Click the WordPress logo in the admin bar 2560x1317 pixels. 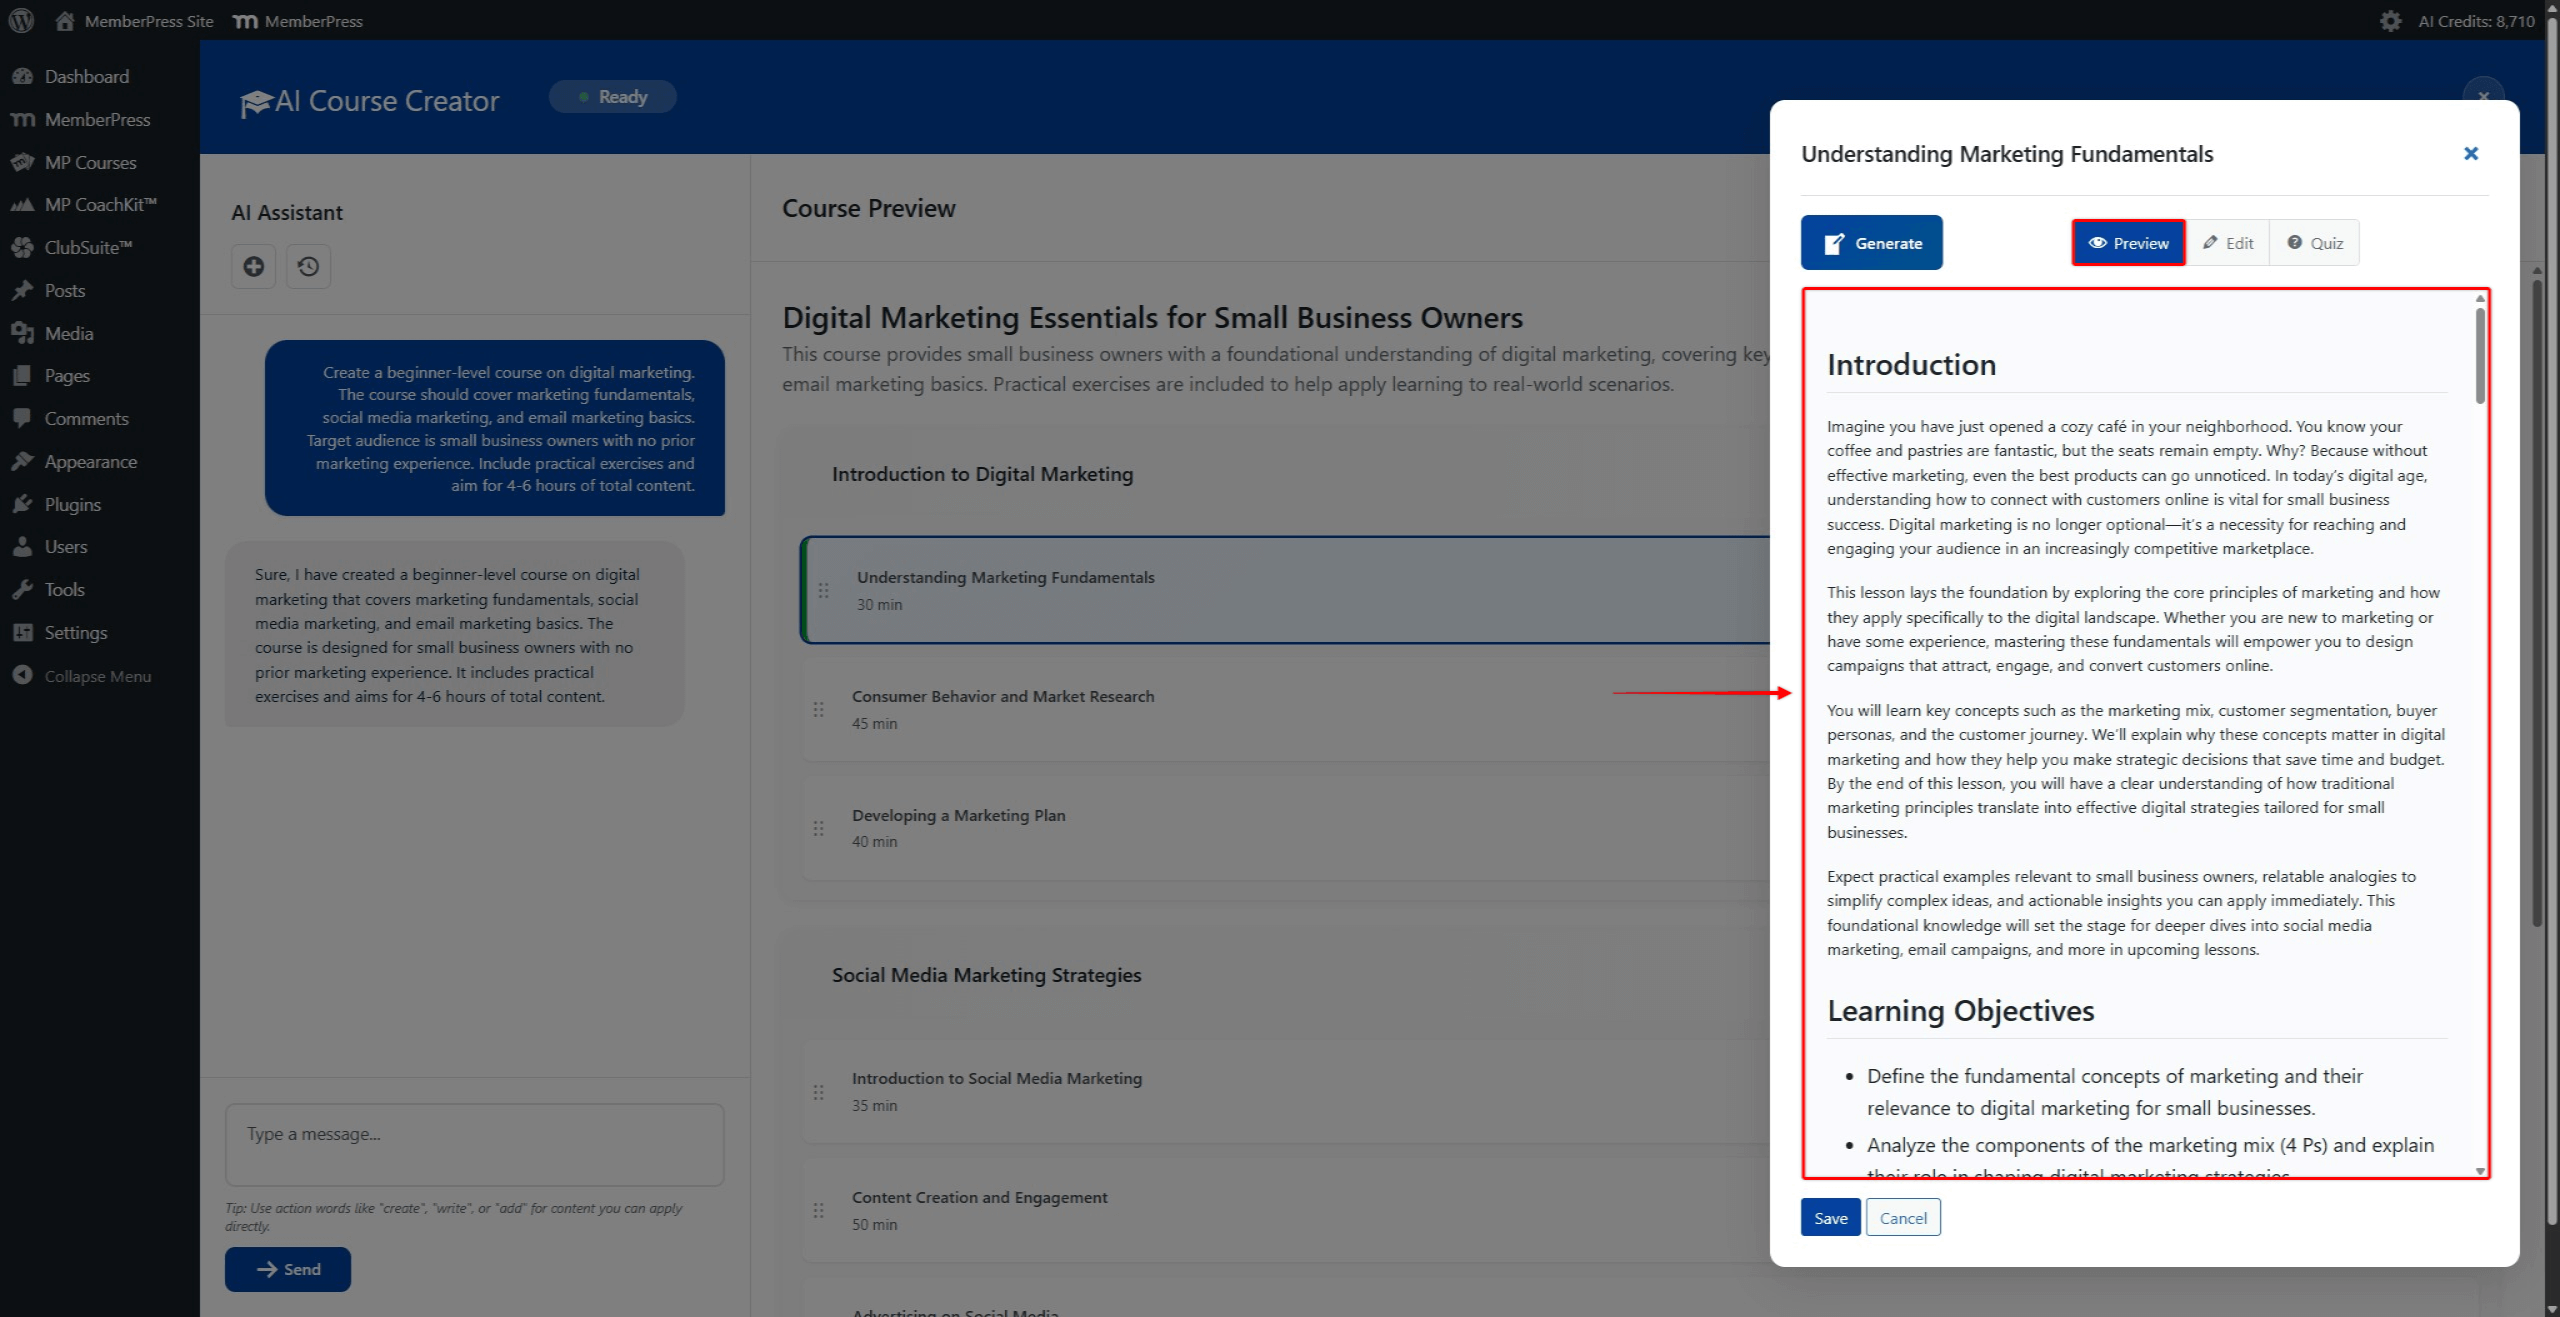21,20
